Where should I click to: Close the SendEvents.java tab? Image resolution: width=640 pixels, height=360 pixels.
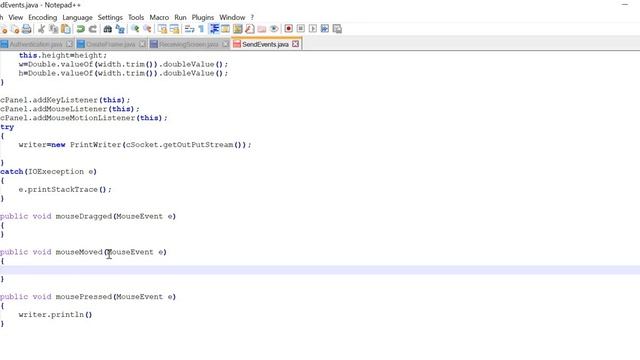click(x=296, y=44)
